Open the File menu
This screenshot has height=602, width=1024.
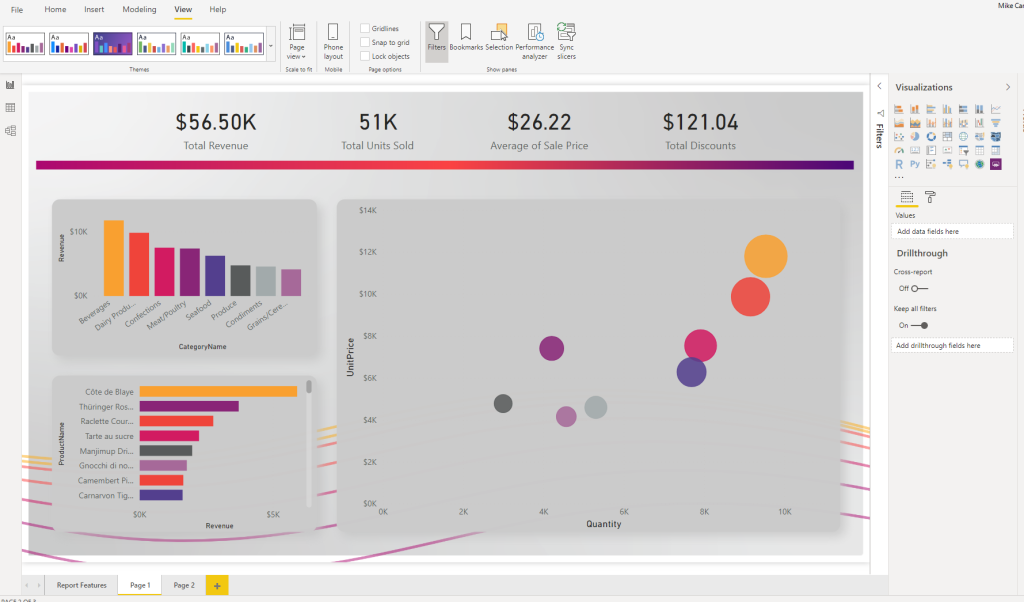(17, 10)
